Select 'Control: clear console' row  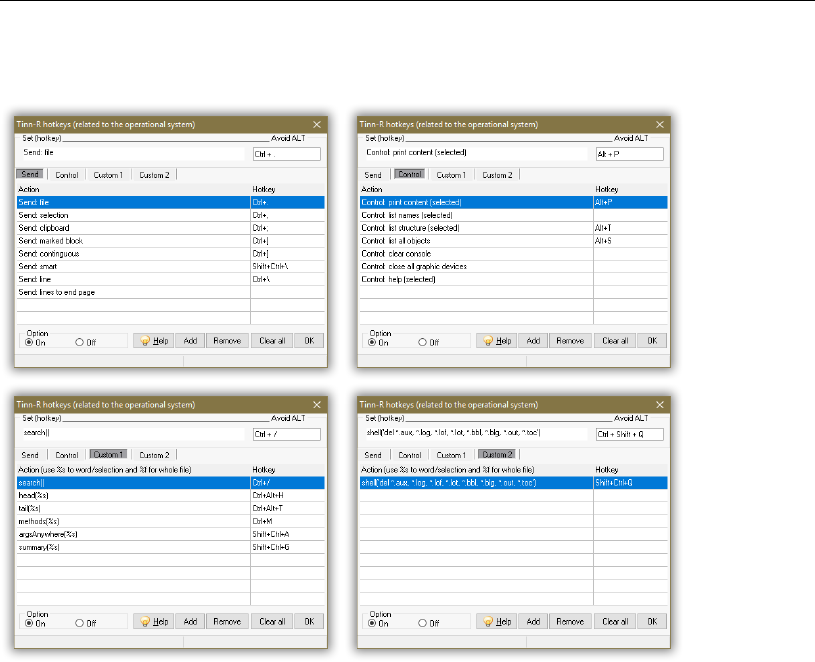514,254
